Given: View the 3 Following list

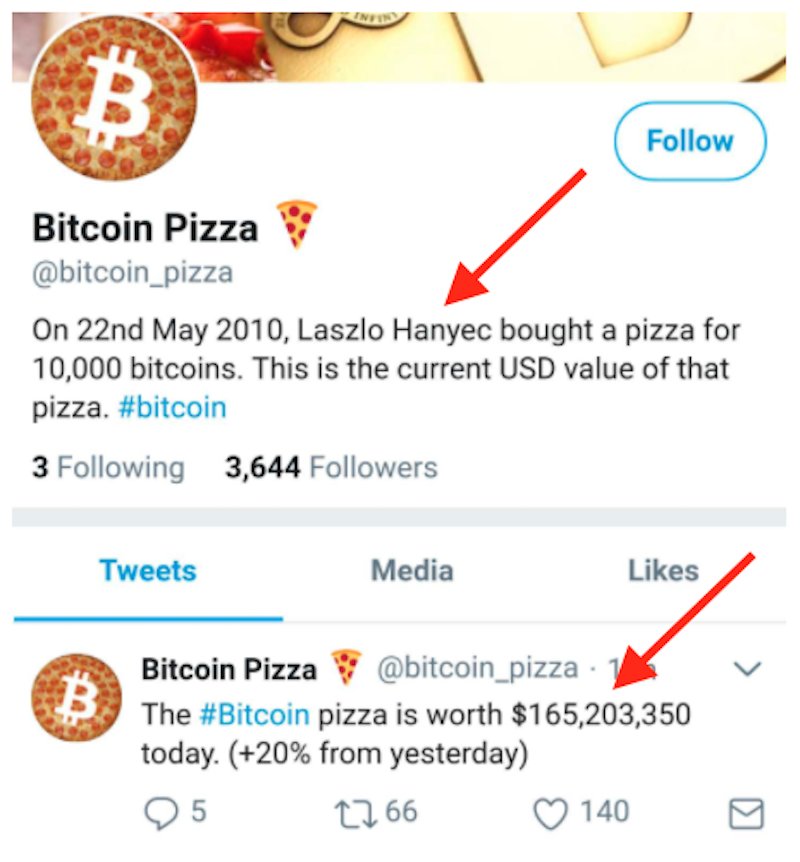Looking at the screenshot, I should tap(108, 467).
